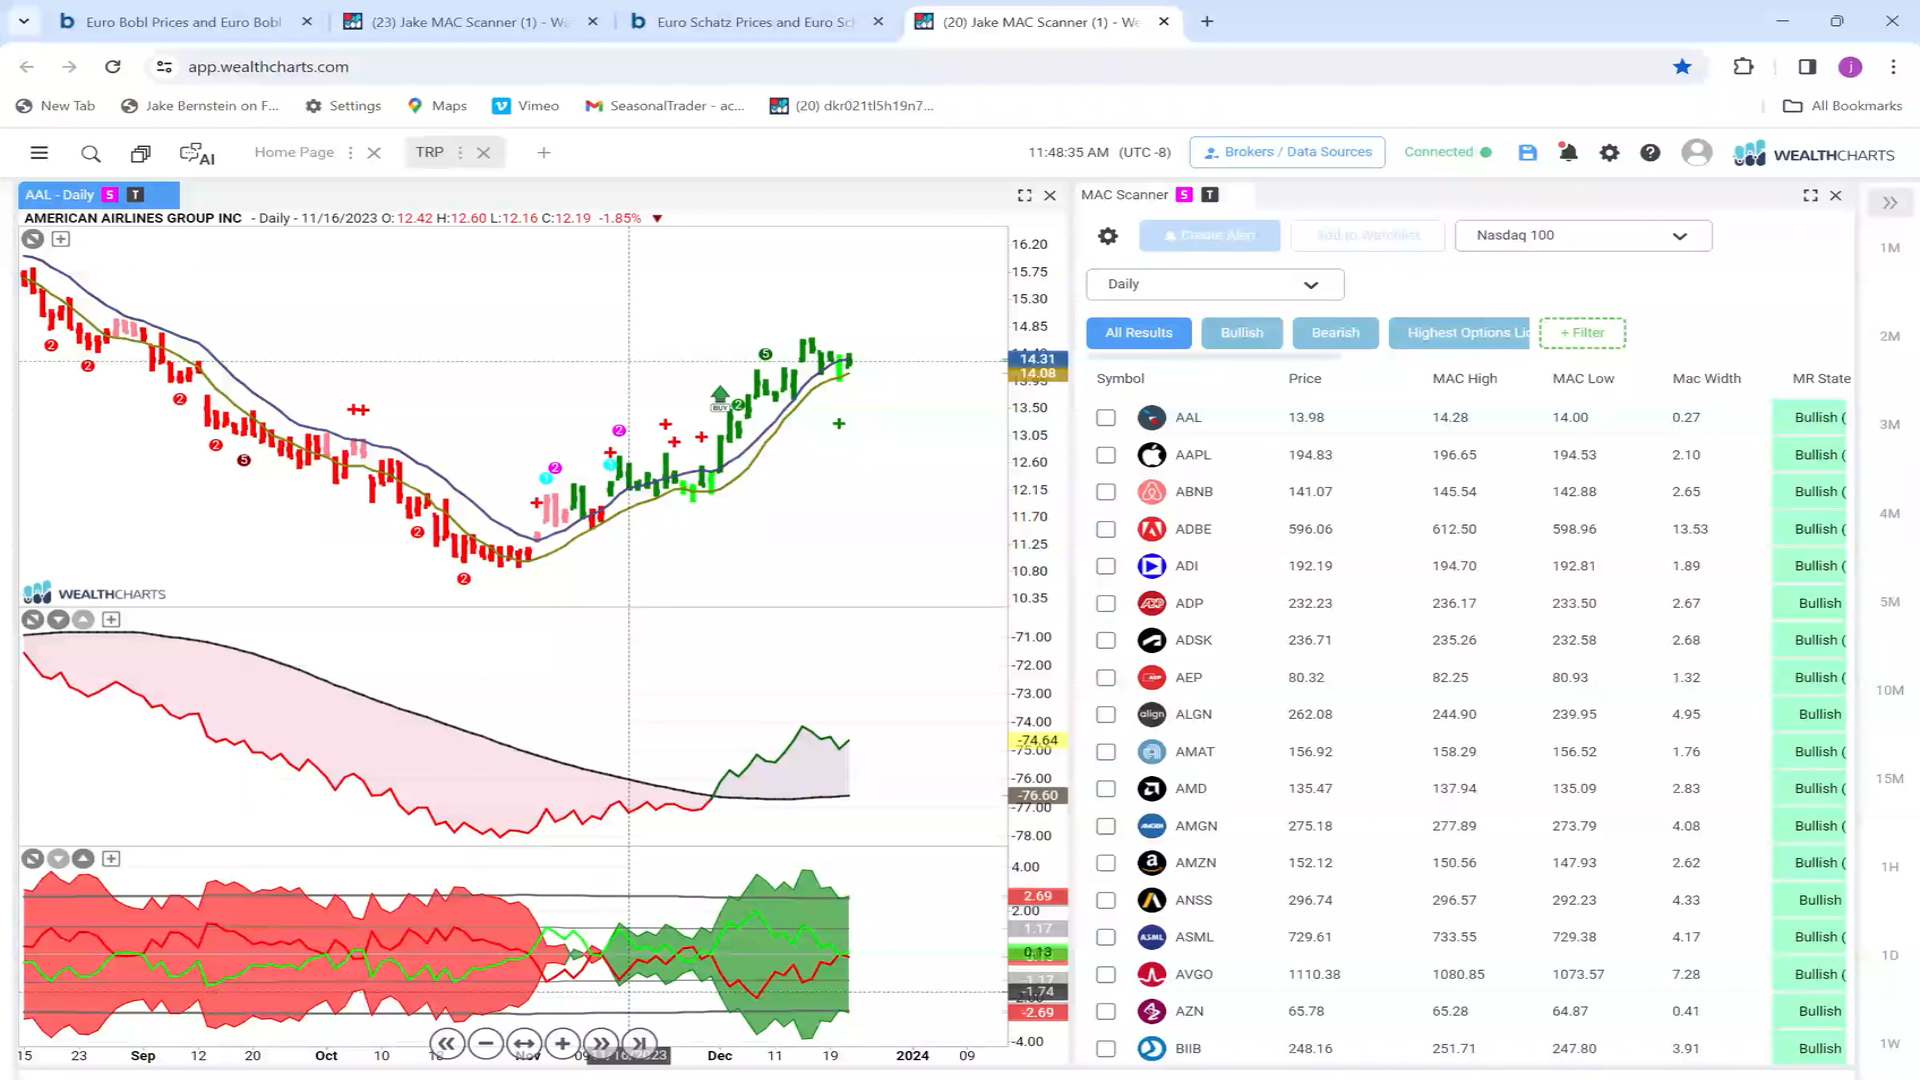The width and height of the screenshot is (1920, 1080).
Task: Click the + Filter button
Action: point(1582,333)
